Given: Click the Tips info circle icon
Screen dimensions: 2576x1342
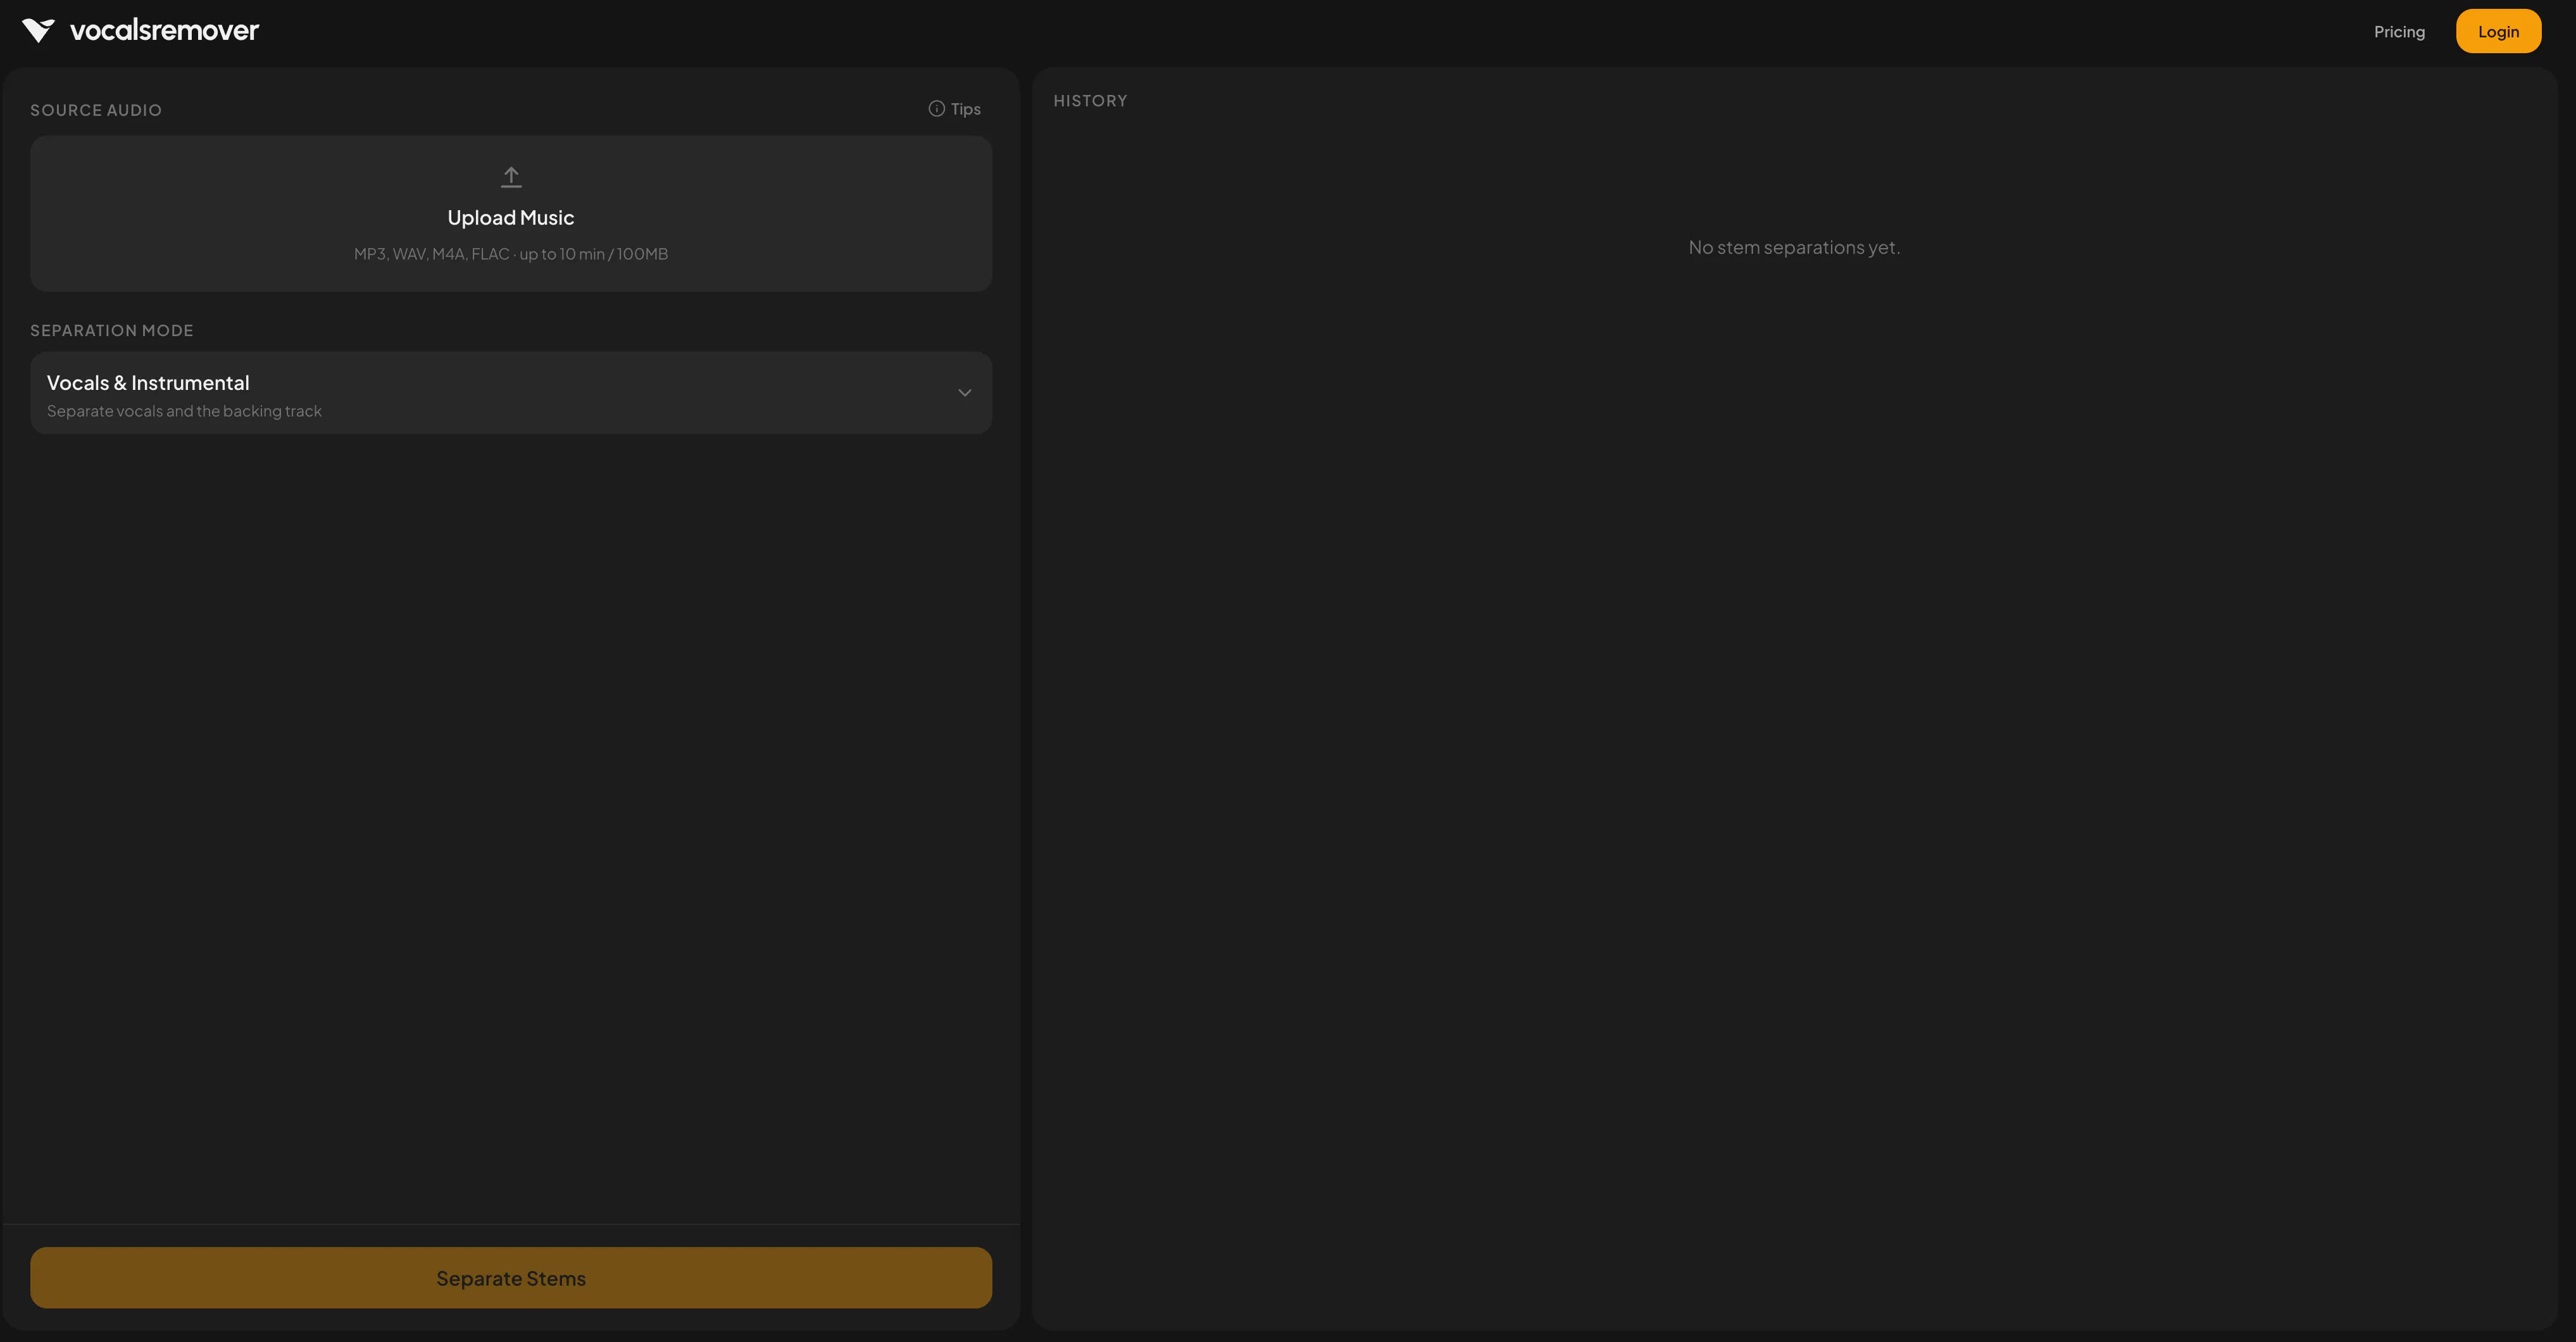Looking at the screenshot, I should pos(936,109).
